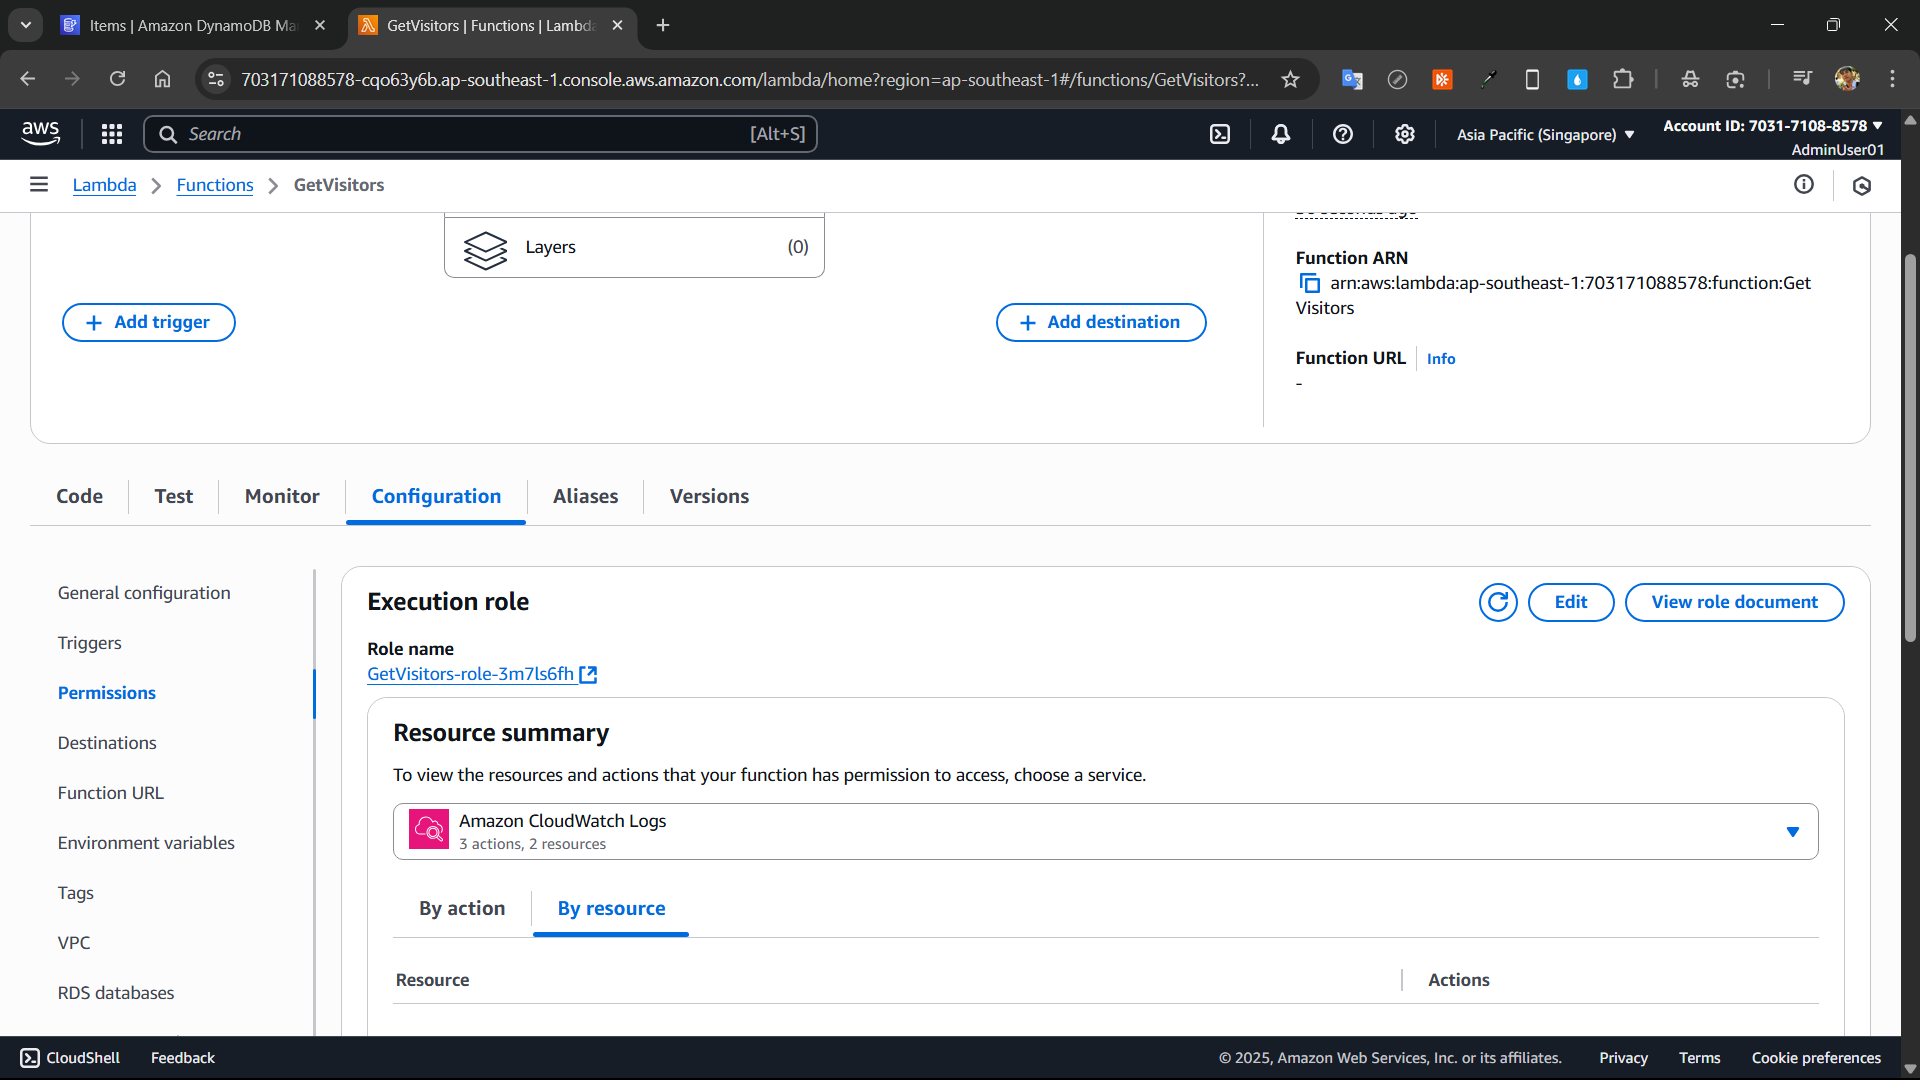Toggle the side navigation hamburger menu
Viewport: 1920px width, 1080px height.
coord(39,184)
